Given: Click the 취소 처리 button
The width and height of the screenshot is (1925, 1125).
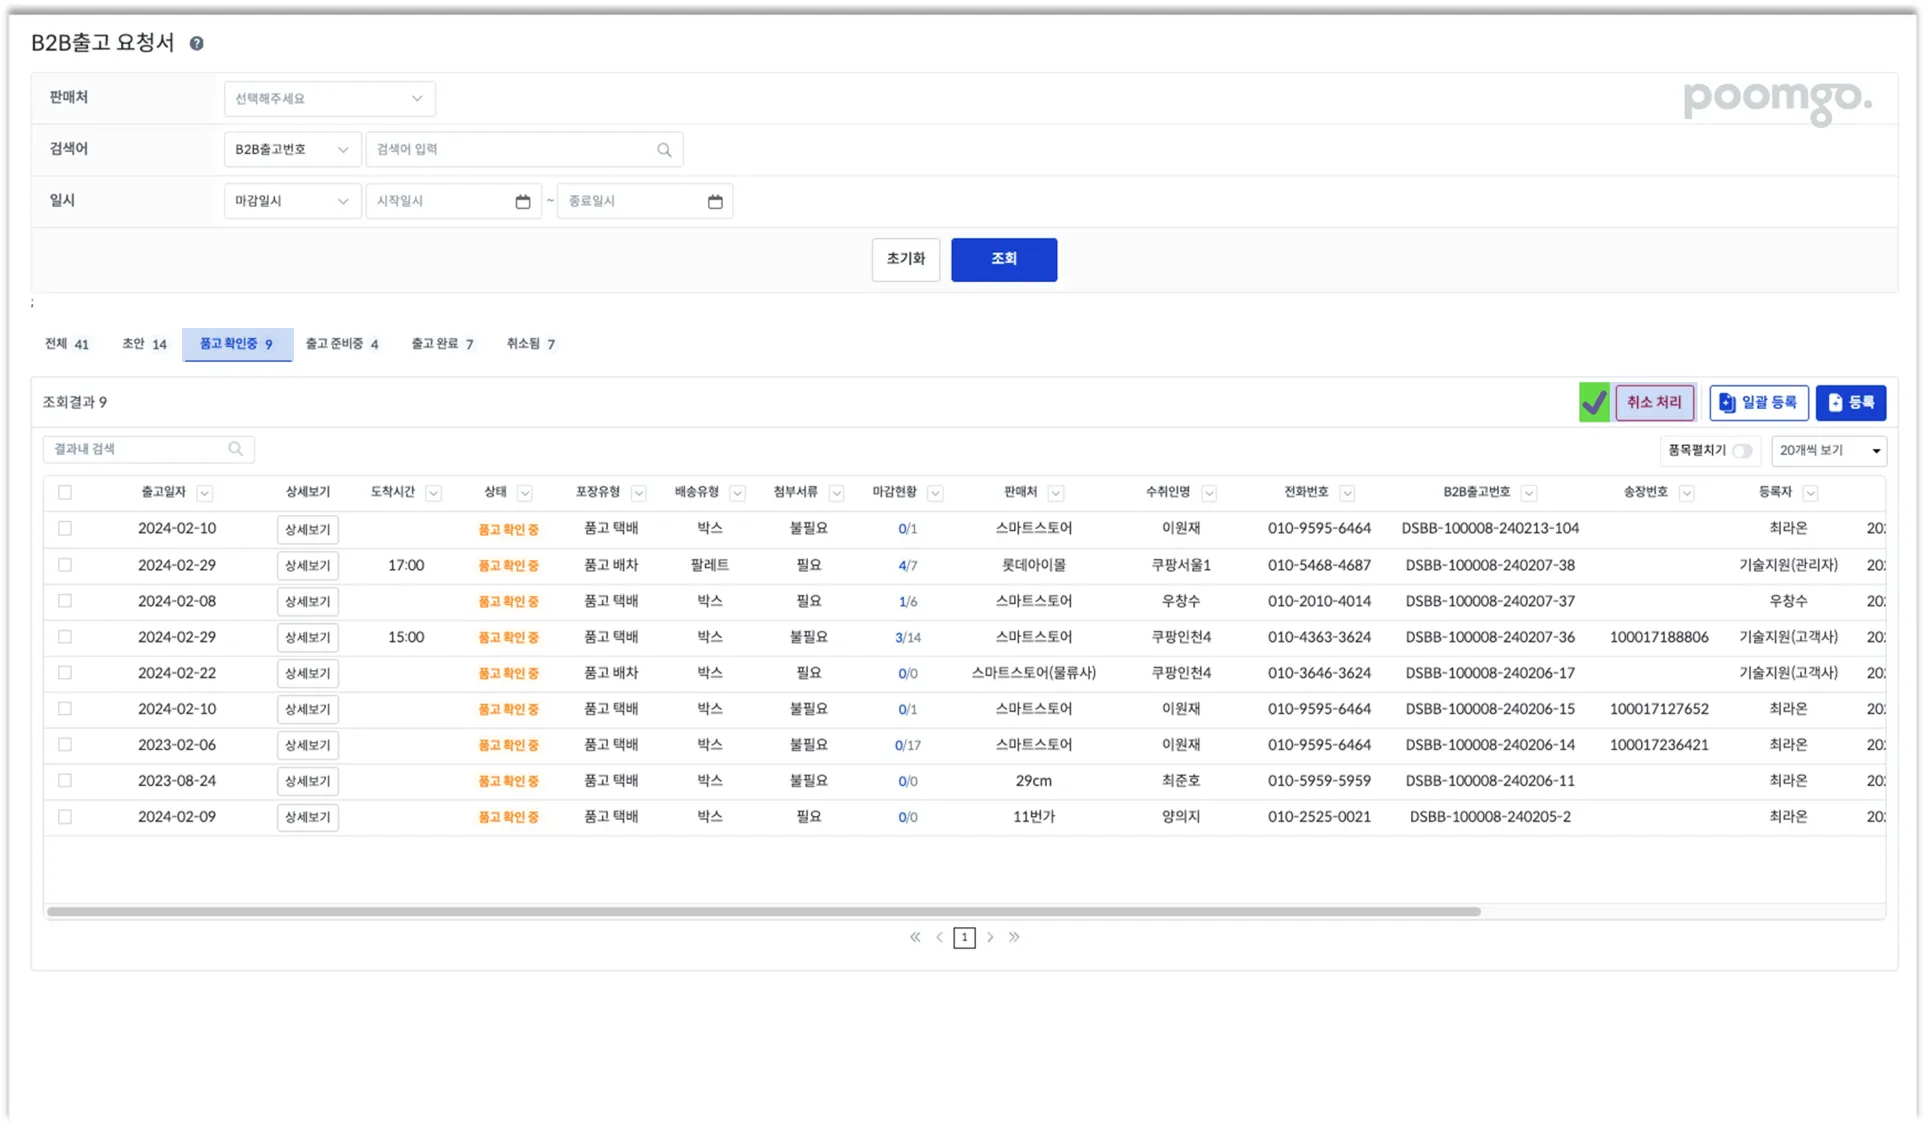Looking at the screenshot, I should point(1654,403).
